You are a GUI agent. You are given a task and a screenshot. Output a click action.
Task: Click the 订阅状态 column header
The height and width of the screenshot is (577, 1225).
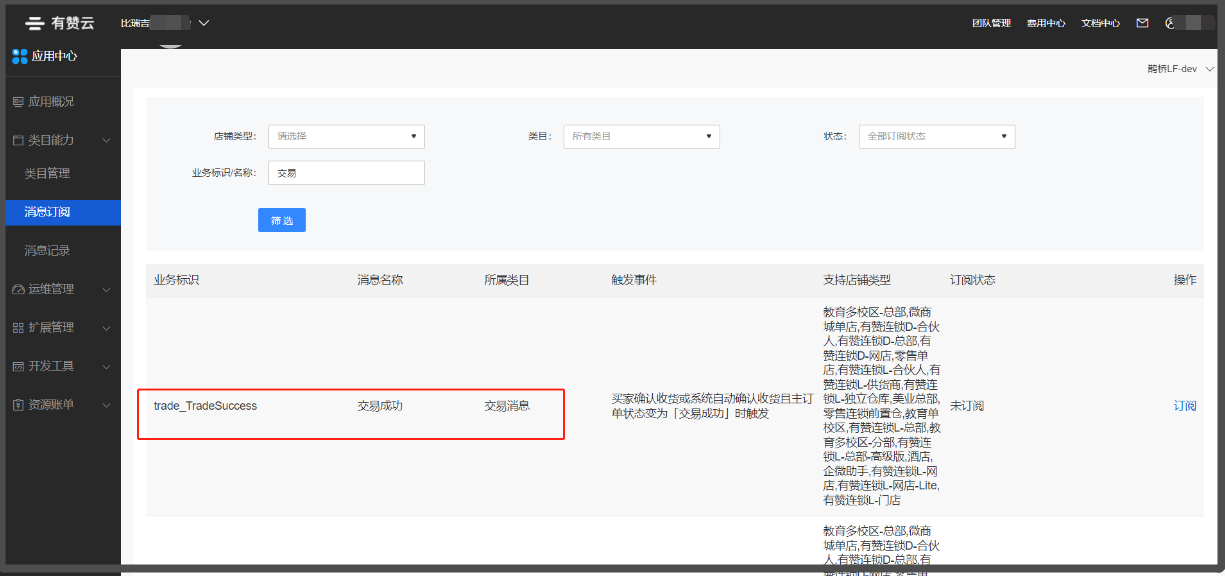[973, 280]
